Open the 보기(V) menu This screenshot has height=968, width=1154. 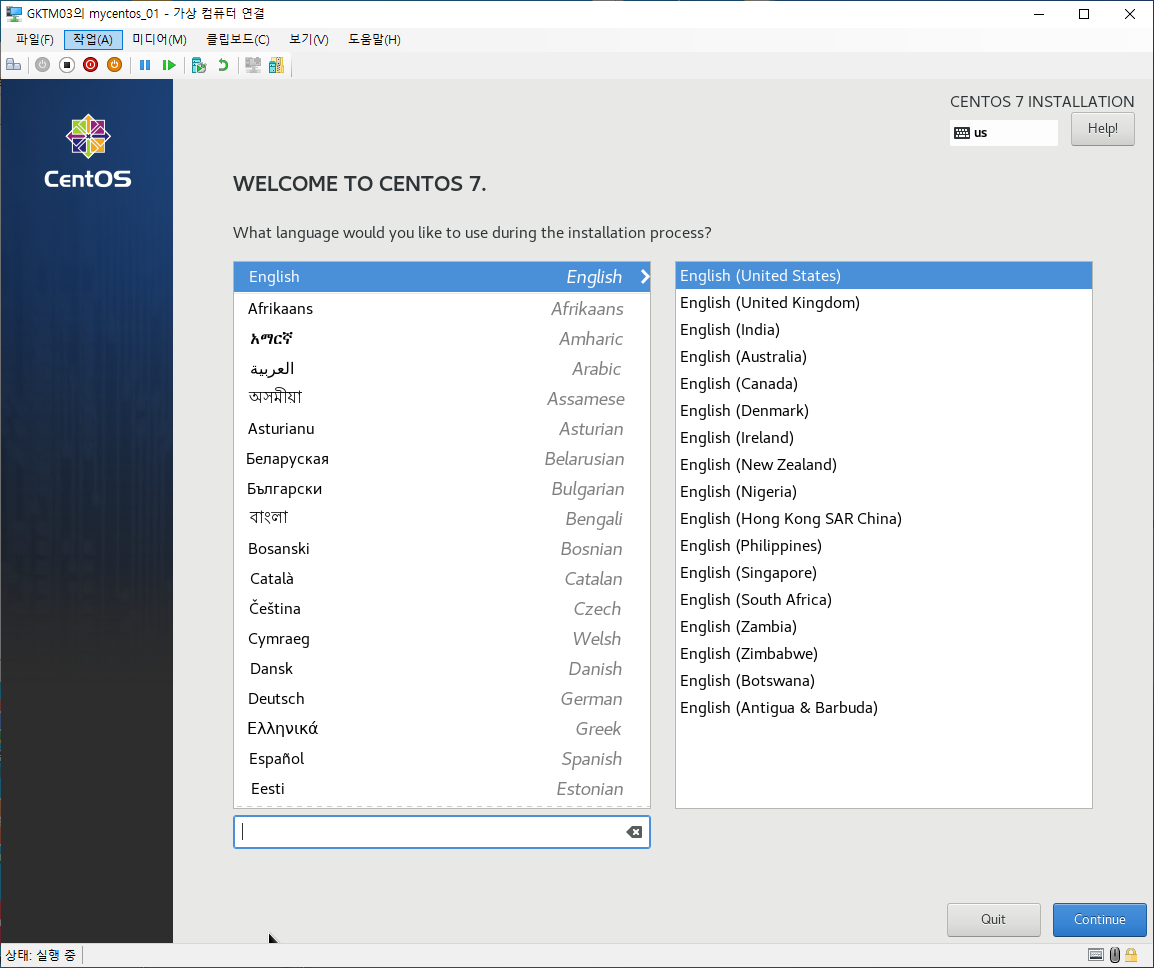(x=309, y=40)
